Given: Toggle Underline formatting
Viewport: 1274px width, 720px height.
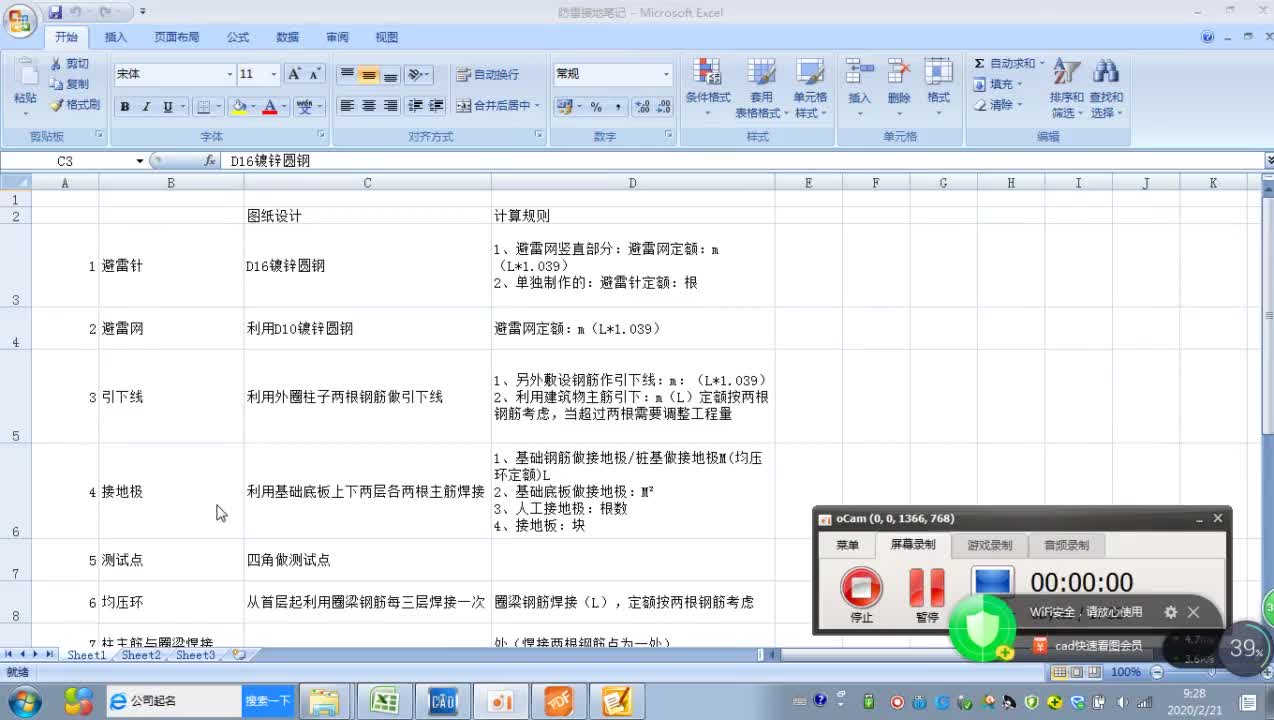Looking at the screenshot, I should pos(167,107).
